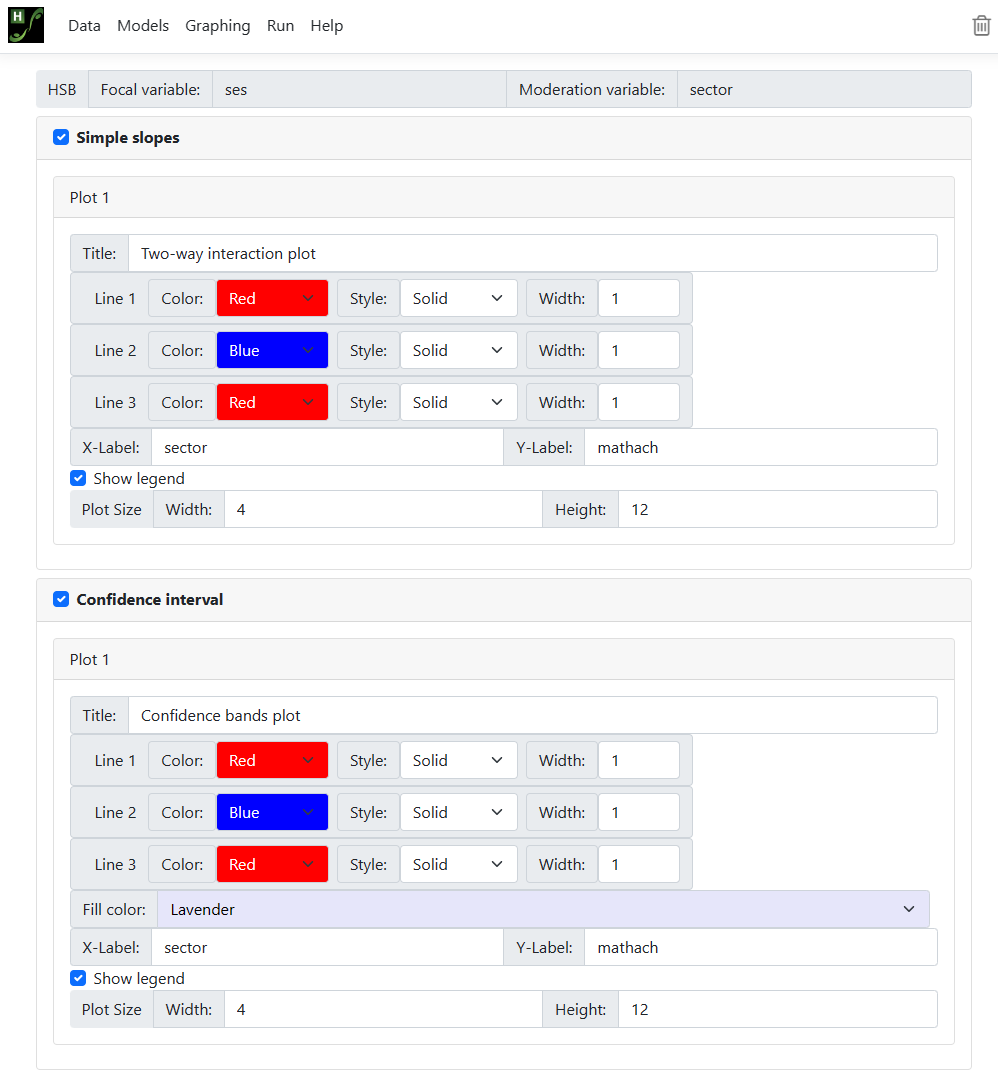Toggle Show legend in Simple slopes plot
The width and height of the screenshot is (998, 1092).
[78, 479]
